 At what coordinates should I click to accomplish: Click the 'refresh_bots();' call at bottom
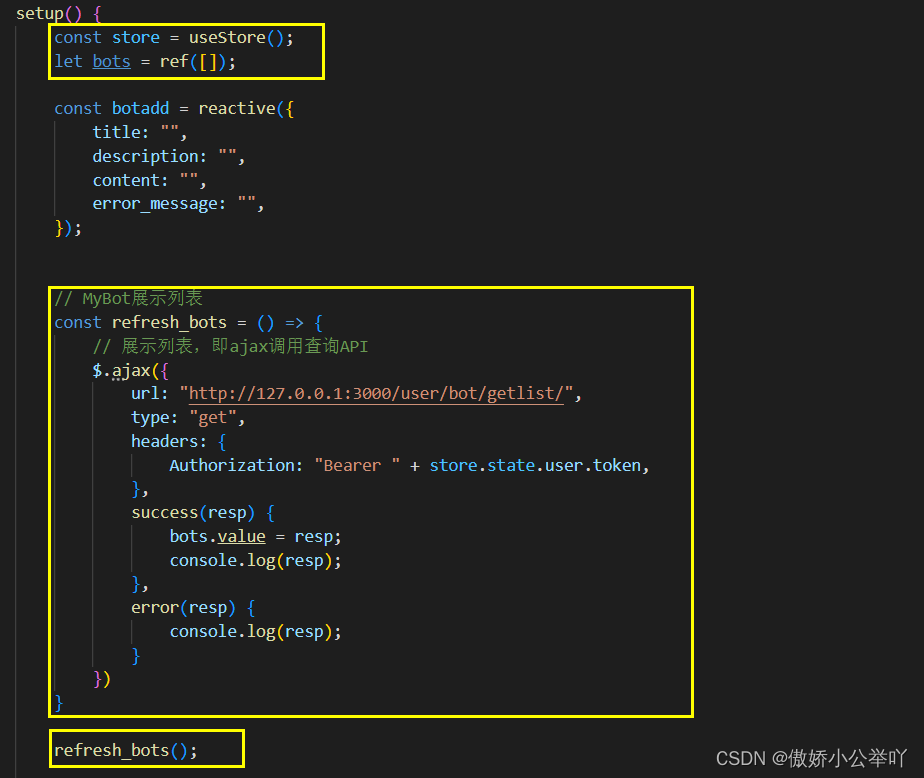pyautogui.click(x=126, y=750)
